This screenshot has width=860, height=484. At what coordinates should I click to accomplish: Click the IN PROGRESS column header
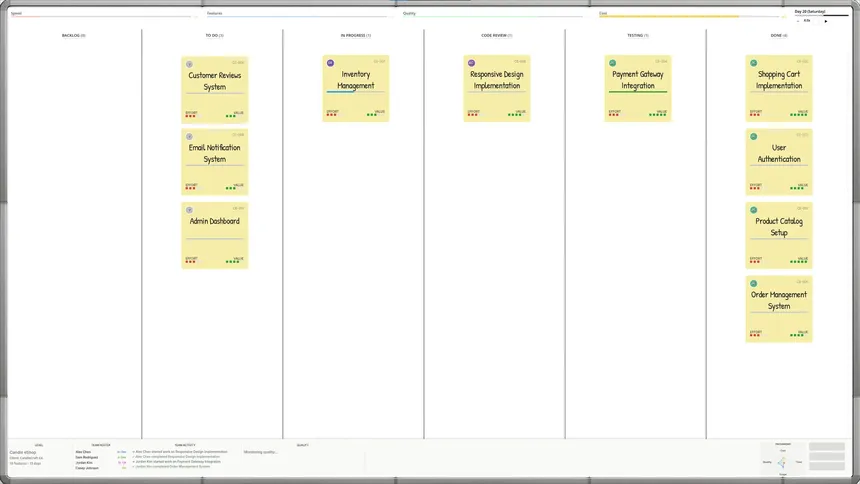[355, 36]
